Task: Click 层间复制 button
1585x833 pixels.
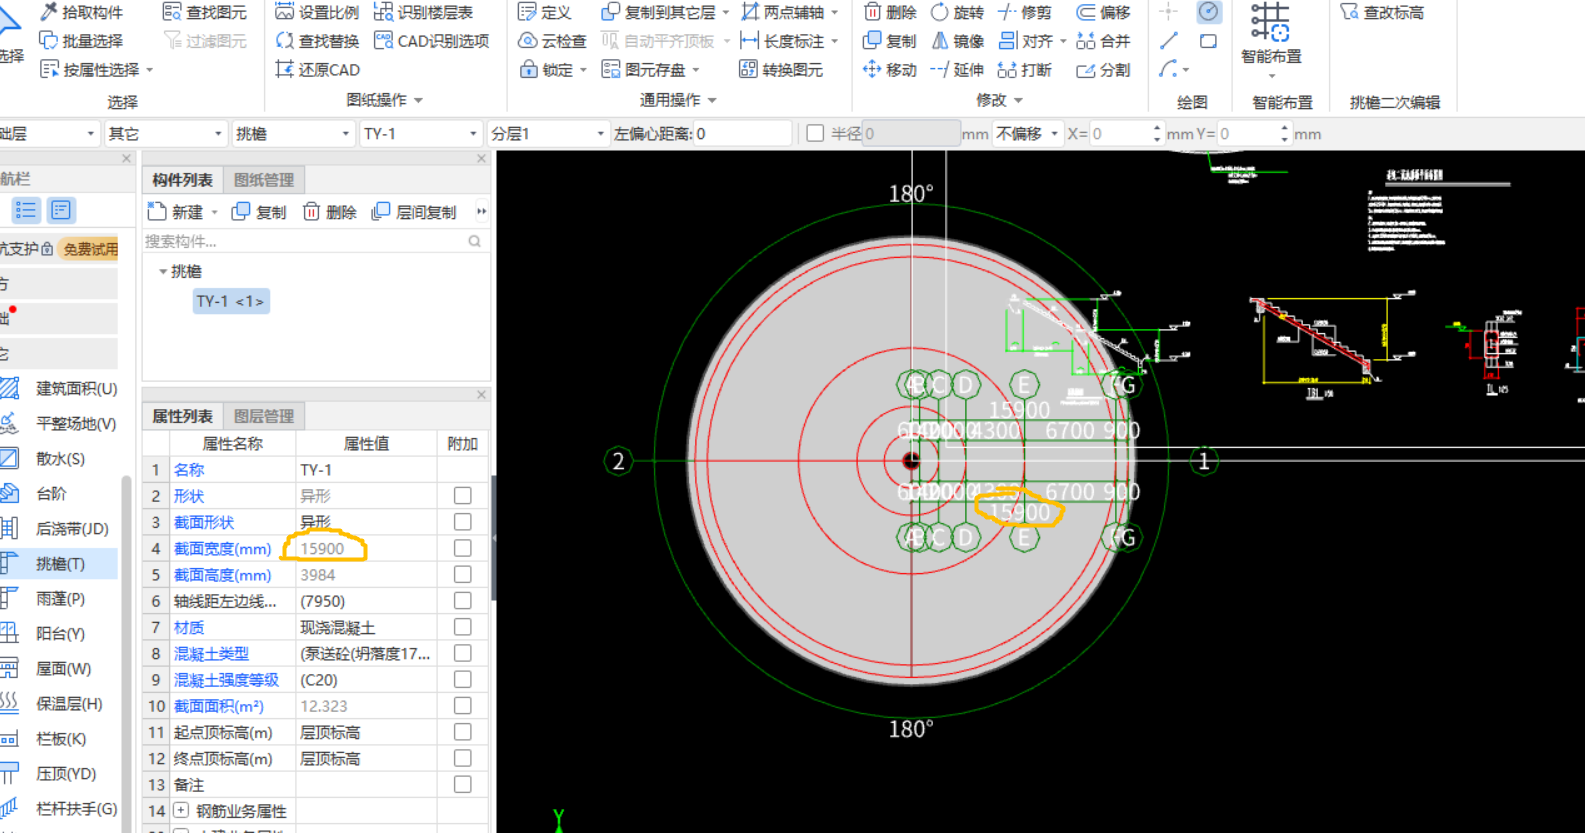Action: pyautogui.click(x=413, y=212)
